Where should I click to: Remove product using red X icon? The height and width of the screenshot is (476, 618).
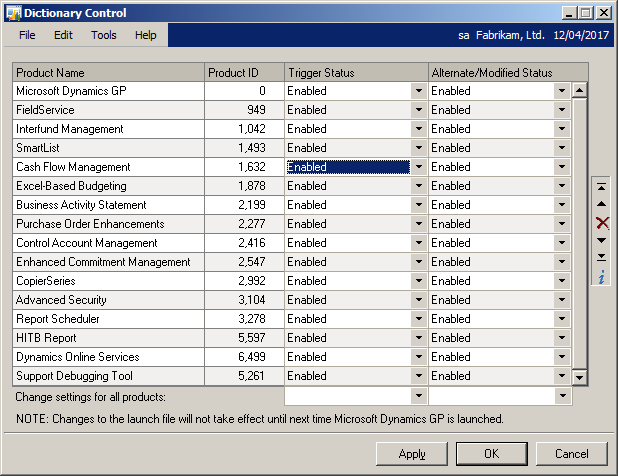coord(602,223)
